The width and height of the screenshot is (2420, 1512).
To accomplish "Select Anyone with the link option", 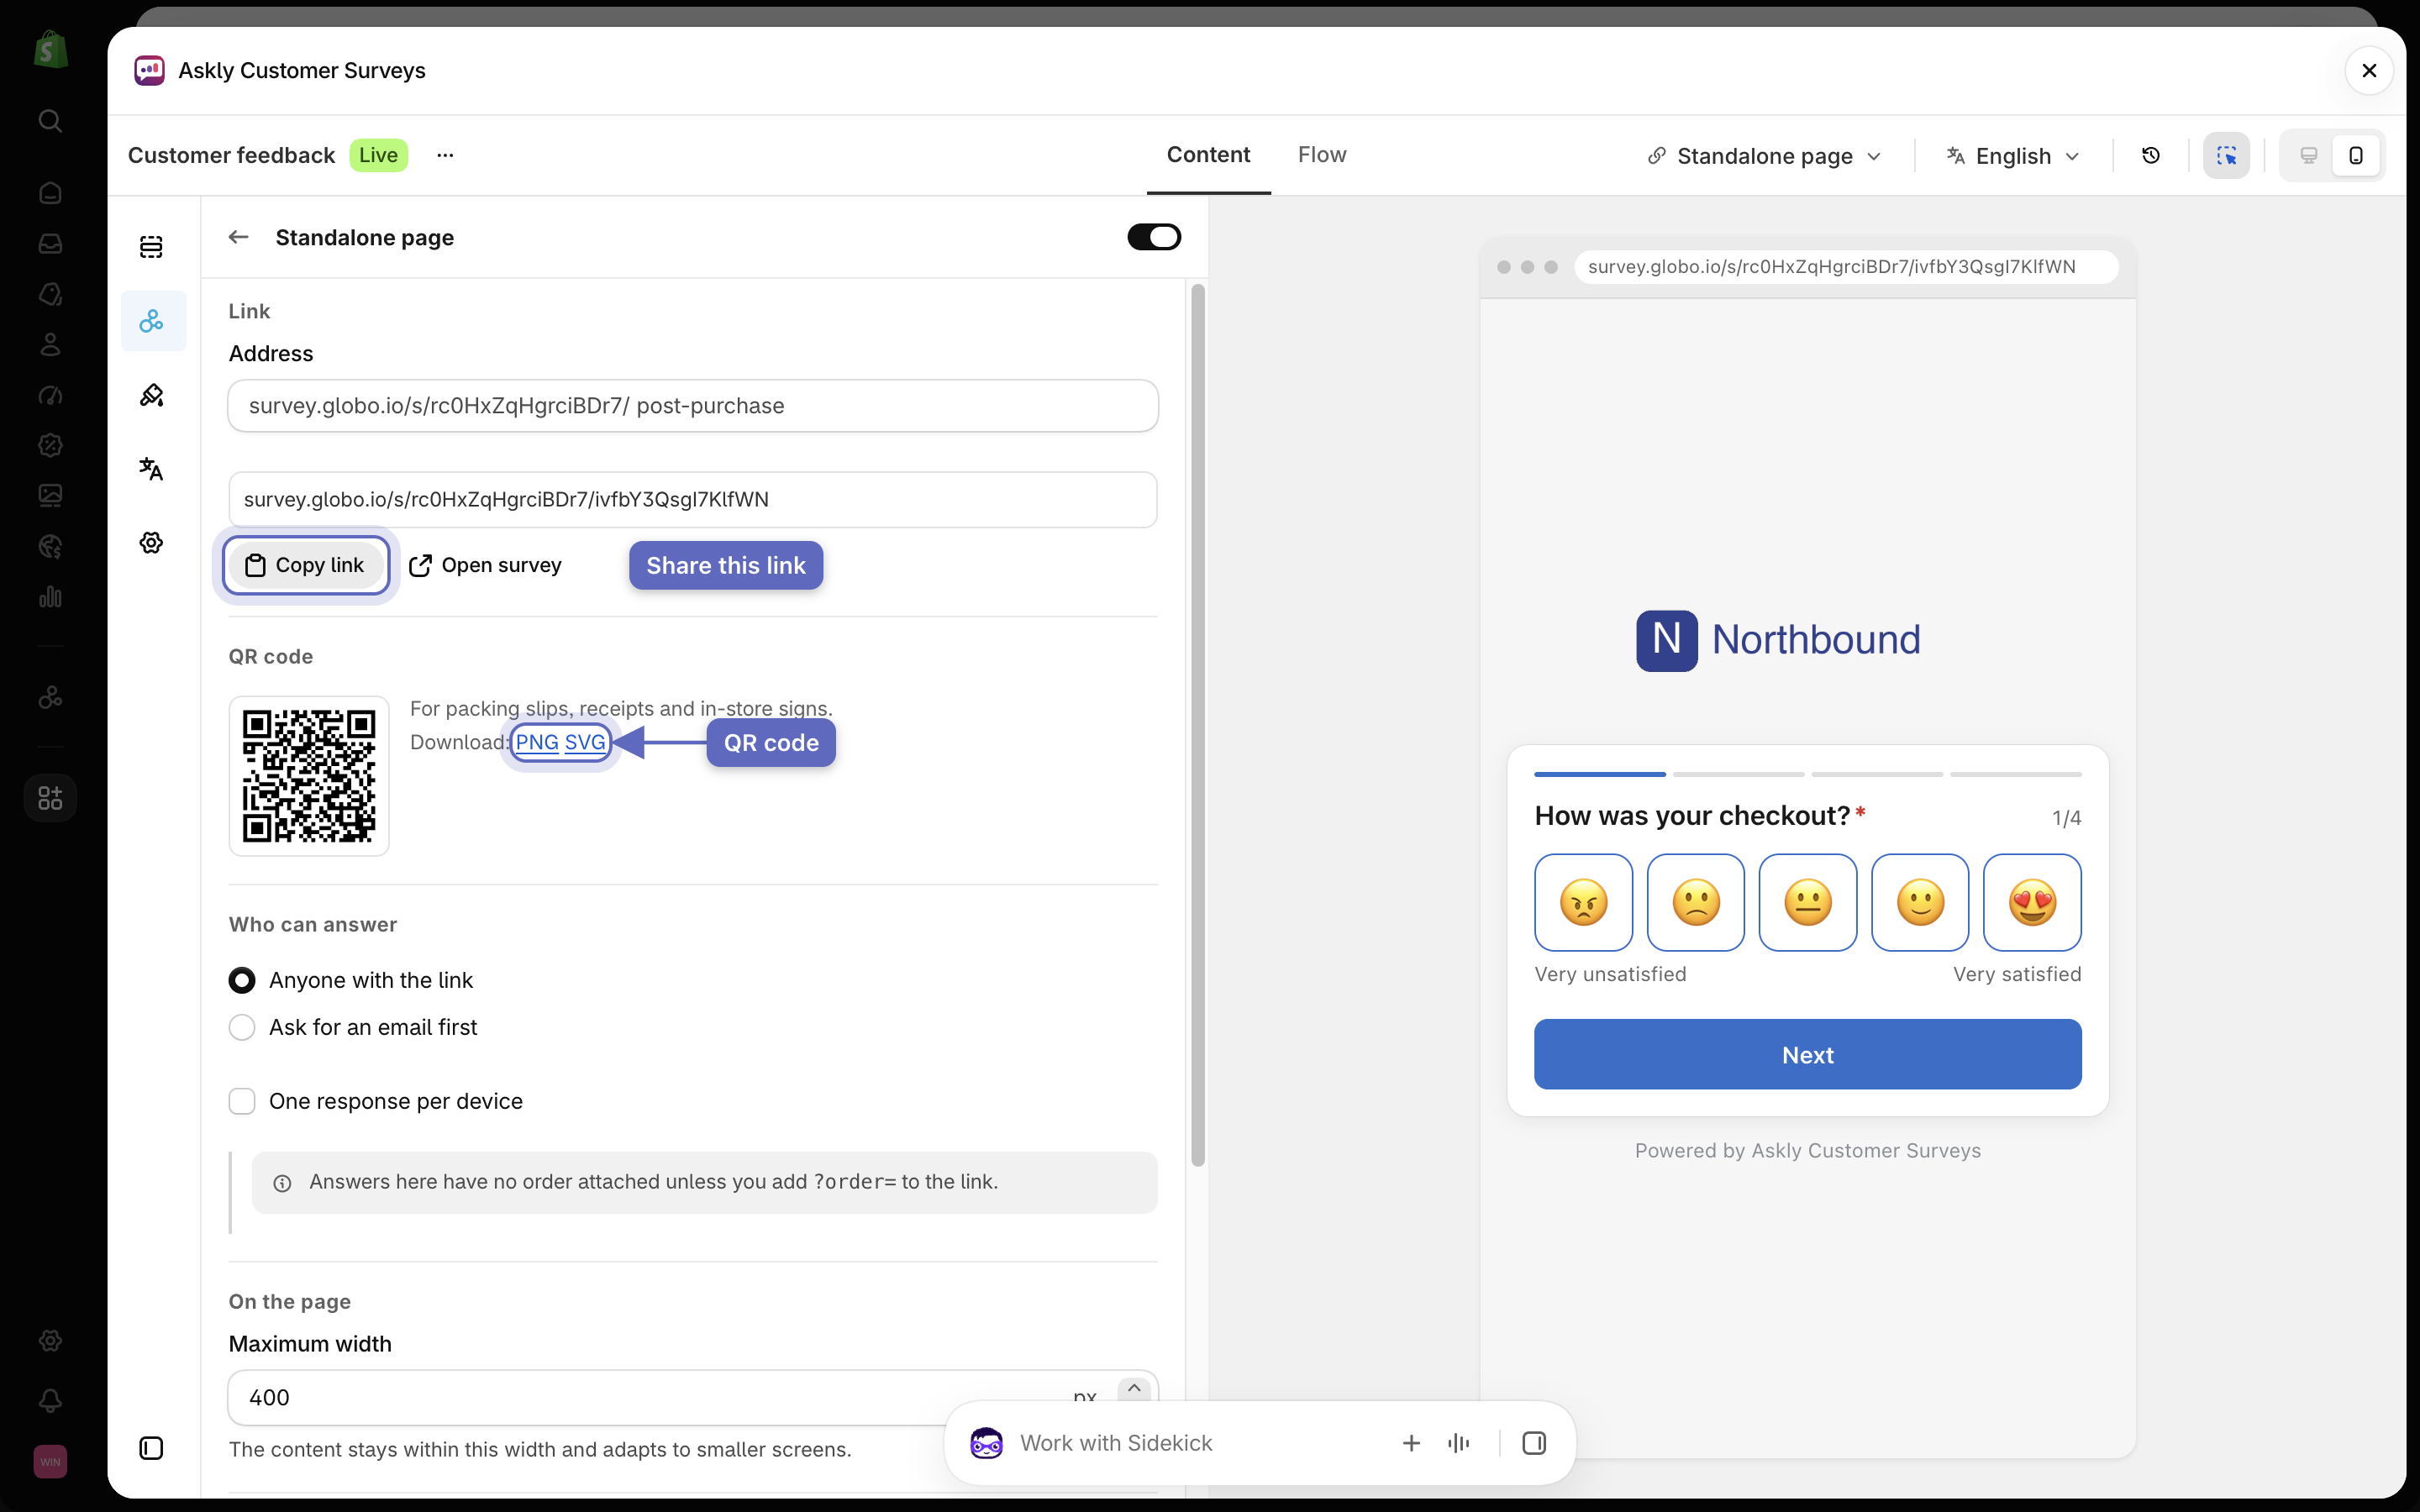I will pyautogui.click(x=242, y=980).
